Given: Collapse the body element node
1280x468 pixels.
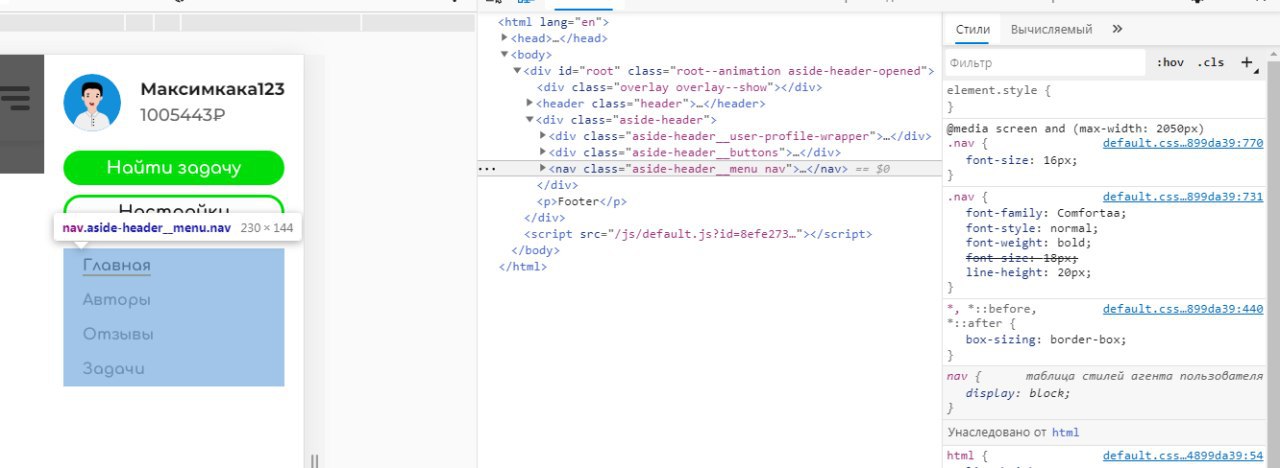Looking at the screenshot, I should pyautogui.click(x=505, y=55).
